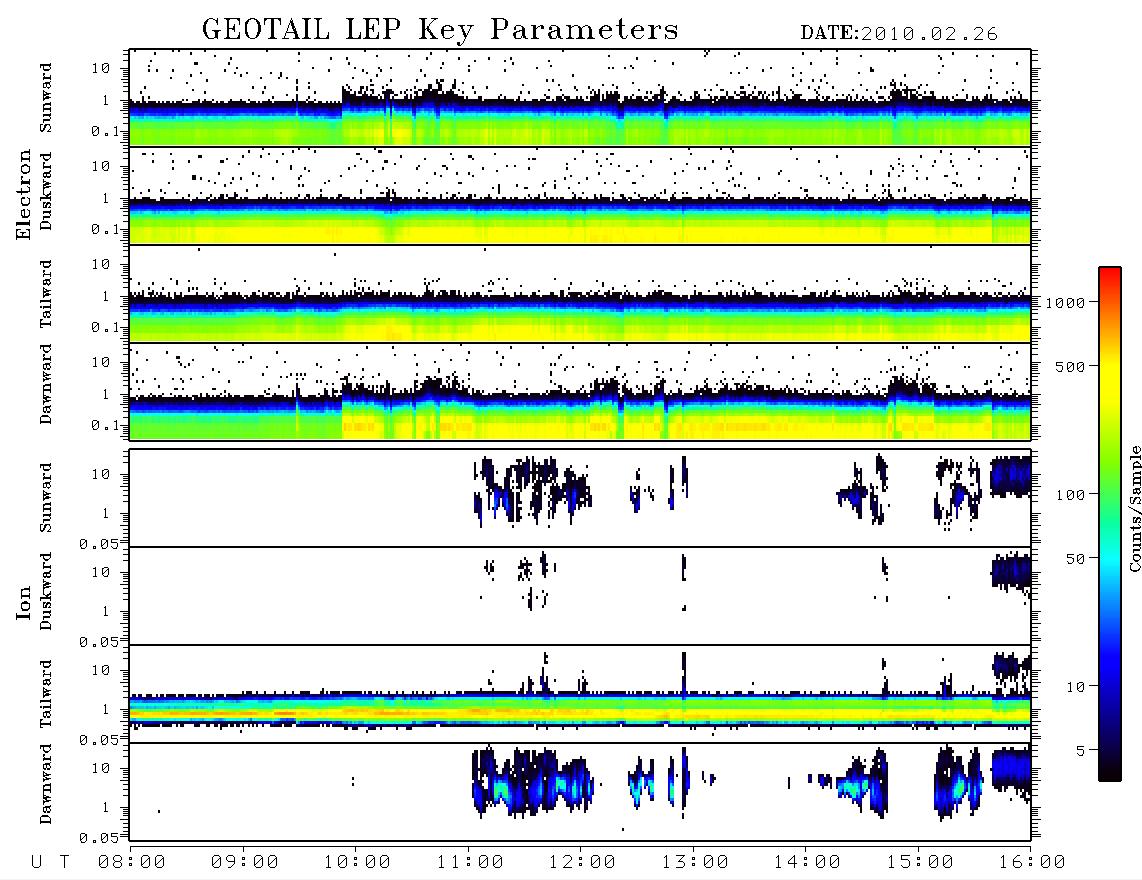
Task: Click the "DATE:2010.02.26" label
Action: pyautogui.click(x=899, y=34)
